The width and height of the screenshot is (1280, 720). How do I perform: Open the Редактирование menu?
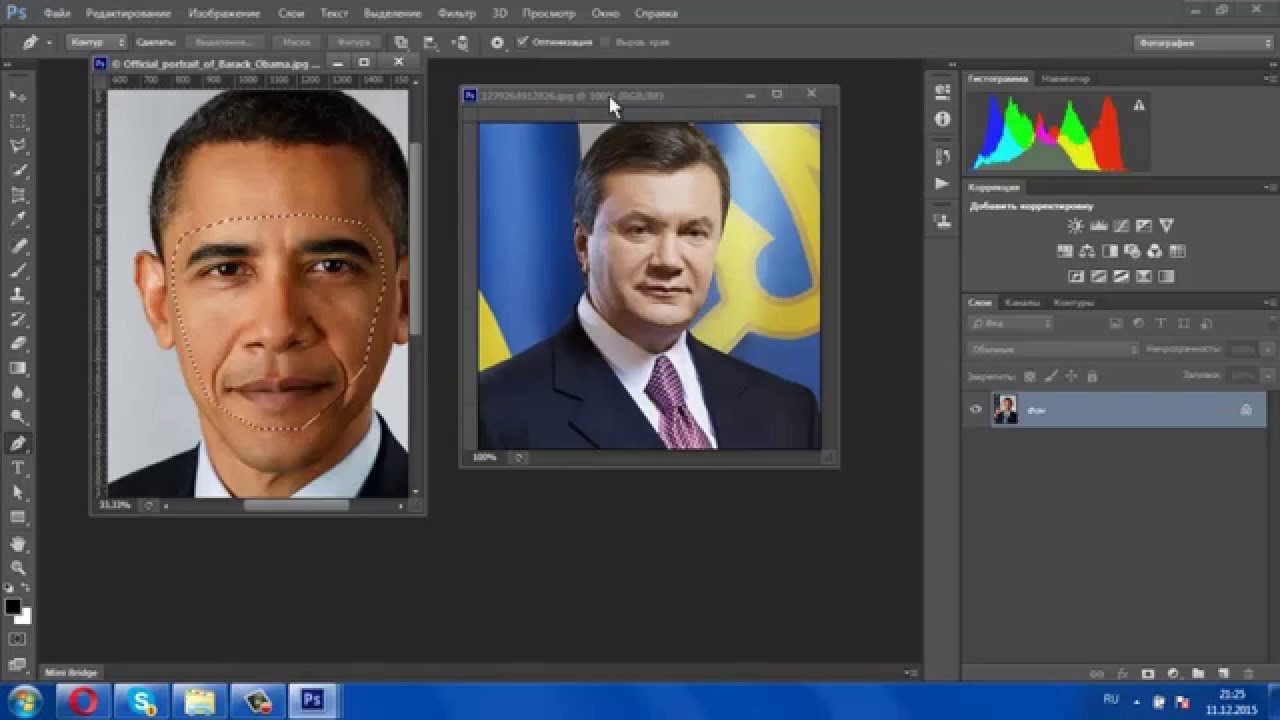tap(128, 14)
